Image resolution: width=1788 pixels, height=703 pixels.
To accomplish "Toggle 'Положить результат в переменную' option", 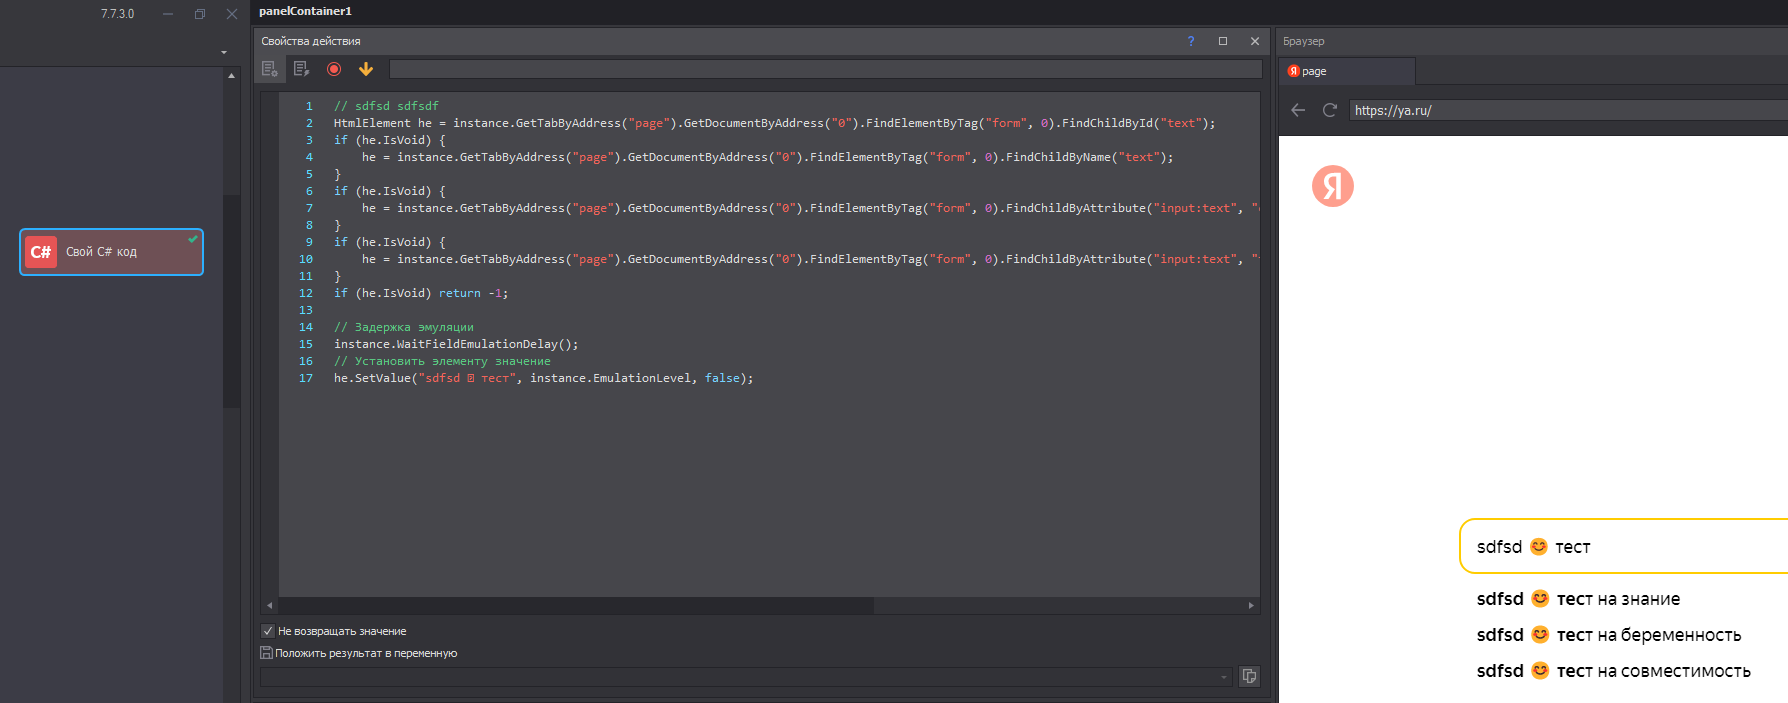I will pos(266,653).
